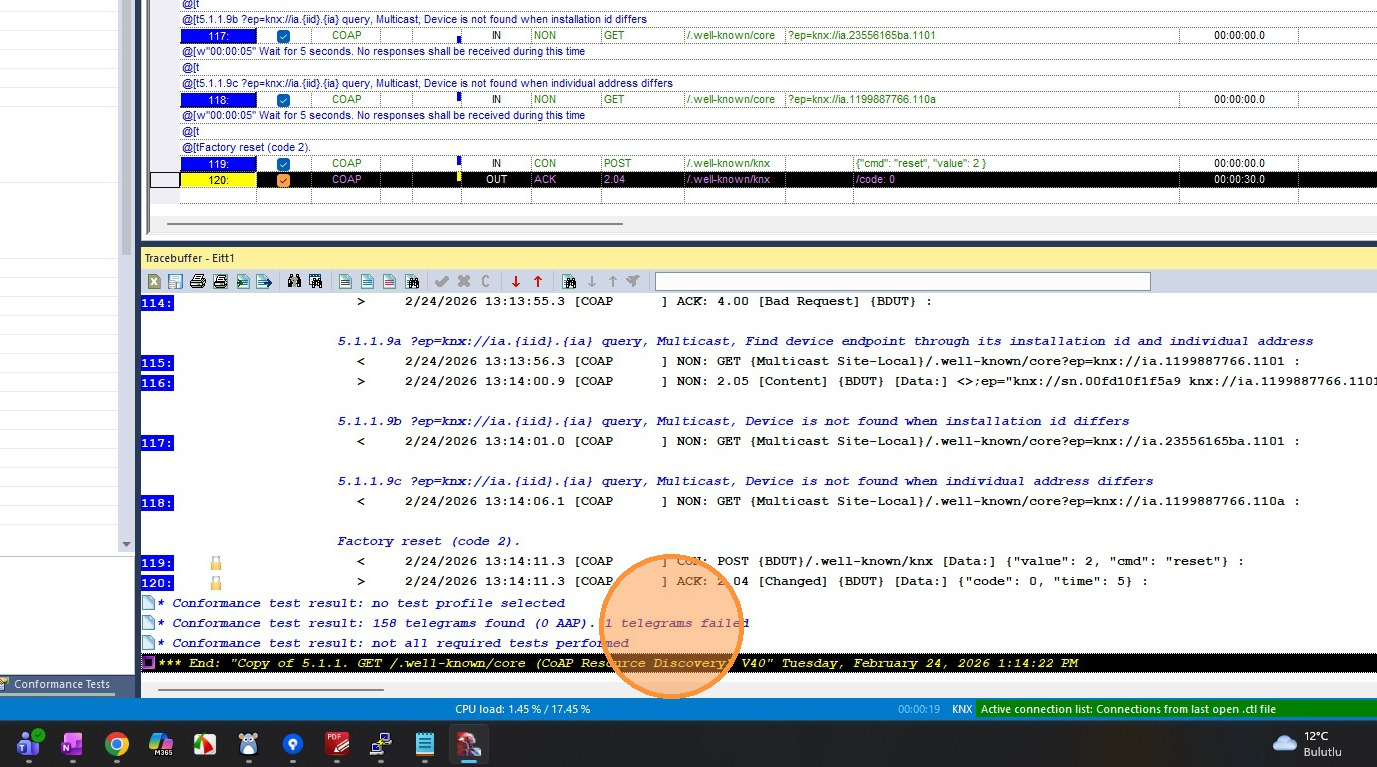Jump to next failure with red down arrow

[516, 282]
